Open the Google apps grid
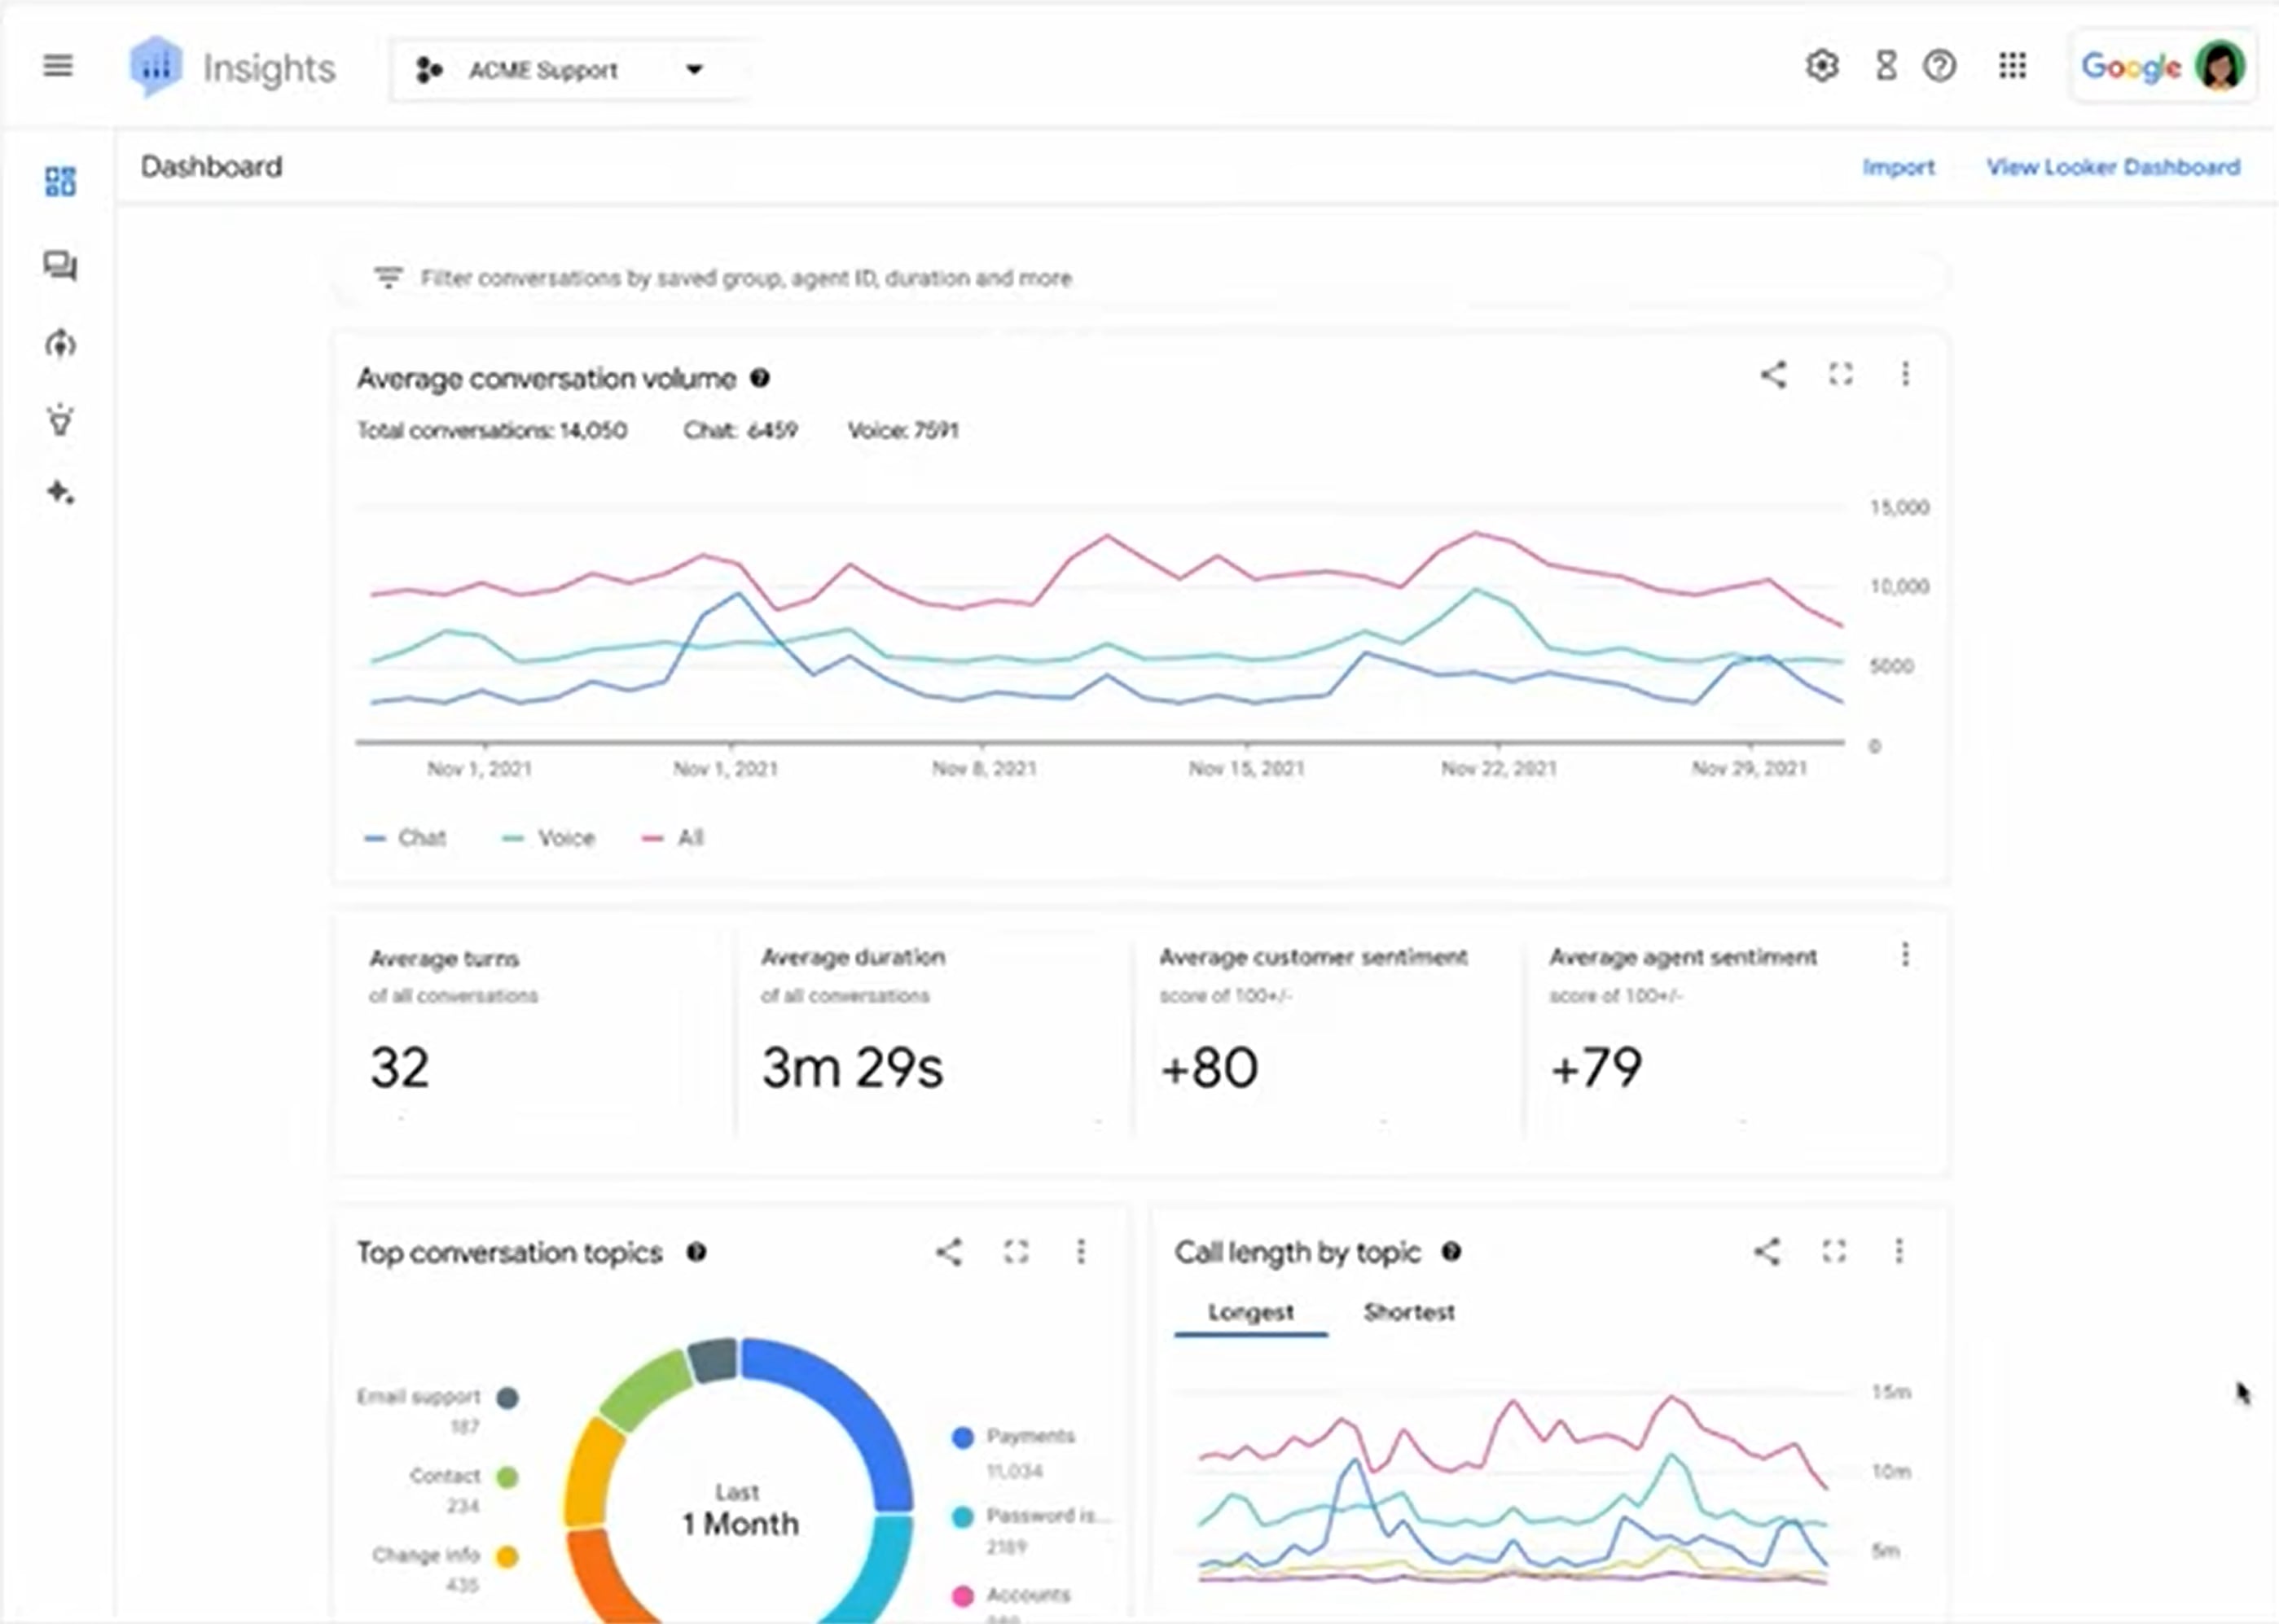This screenshot has height=1624, width=2279. click(2011, 66)
